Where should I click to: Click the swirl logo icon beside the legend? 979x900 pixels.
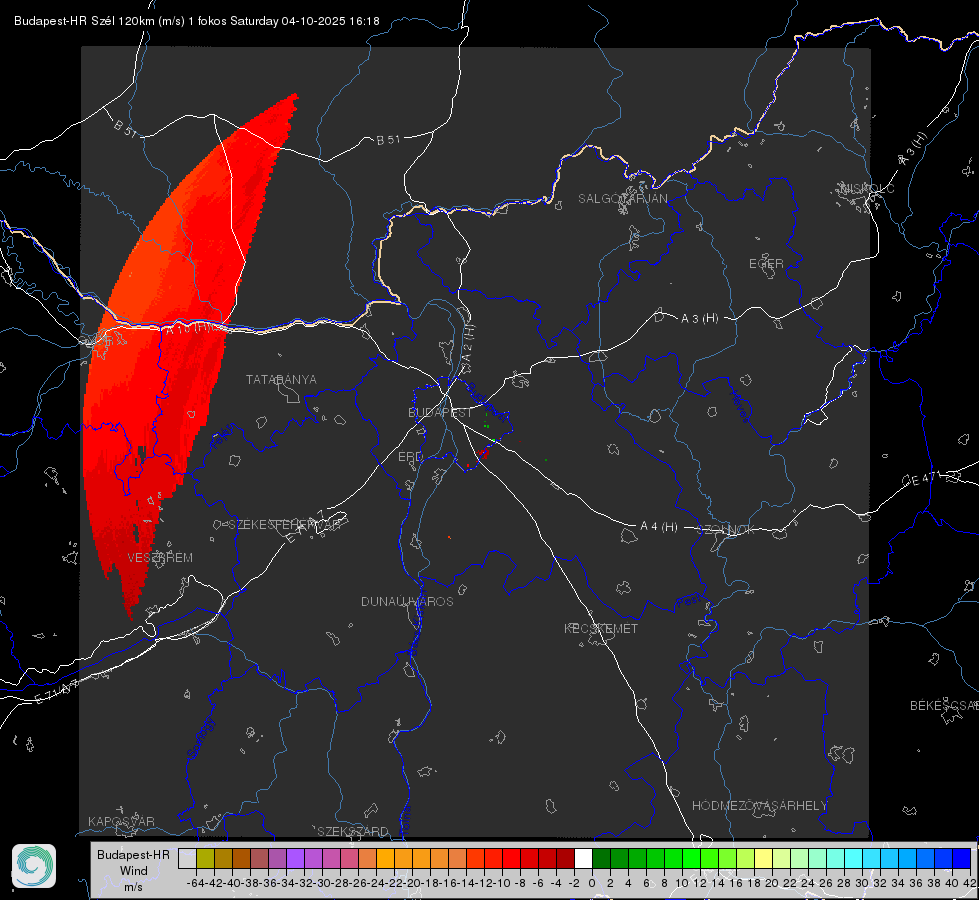(x=34, y=866)
